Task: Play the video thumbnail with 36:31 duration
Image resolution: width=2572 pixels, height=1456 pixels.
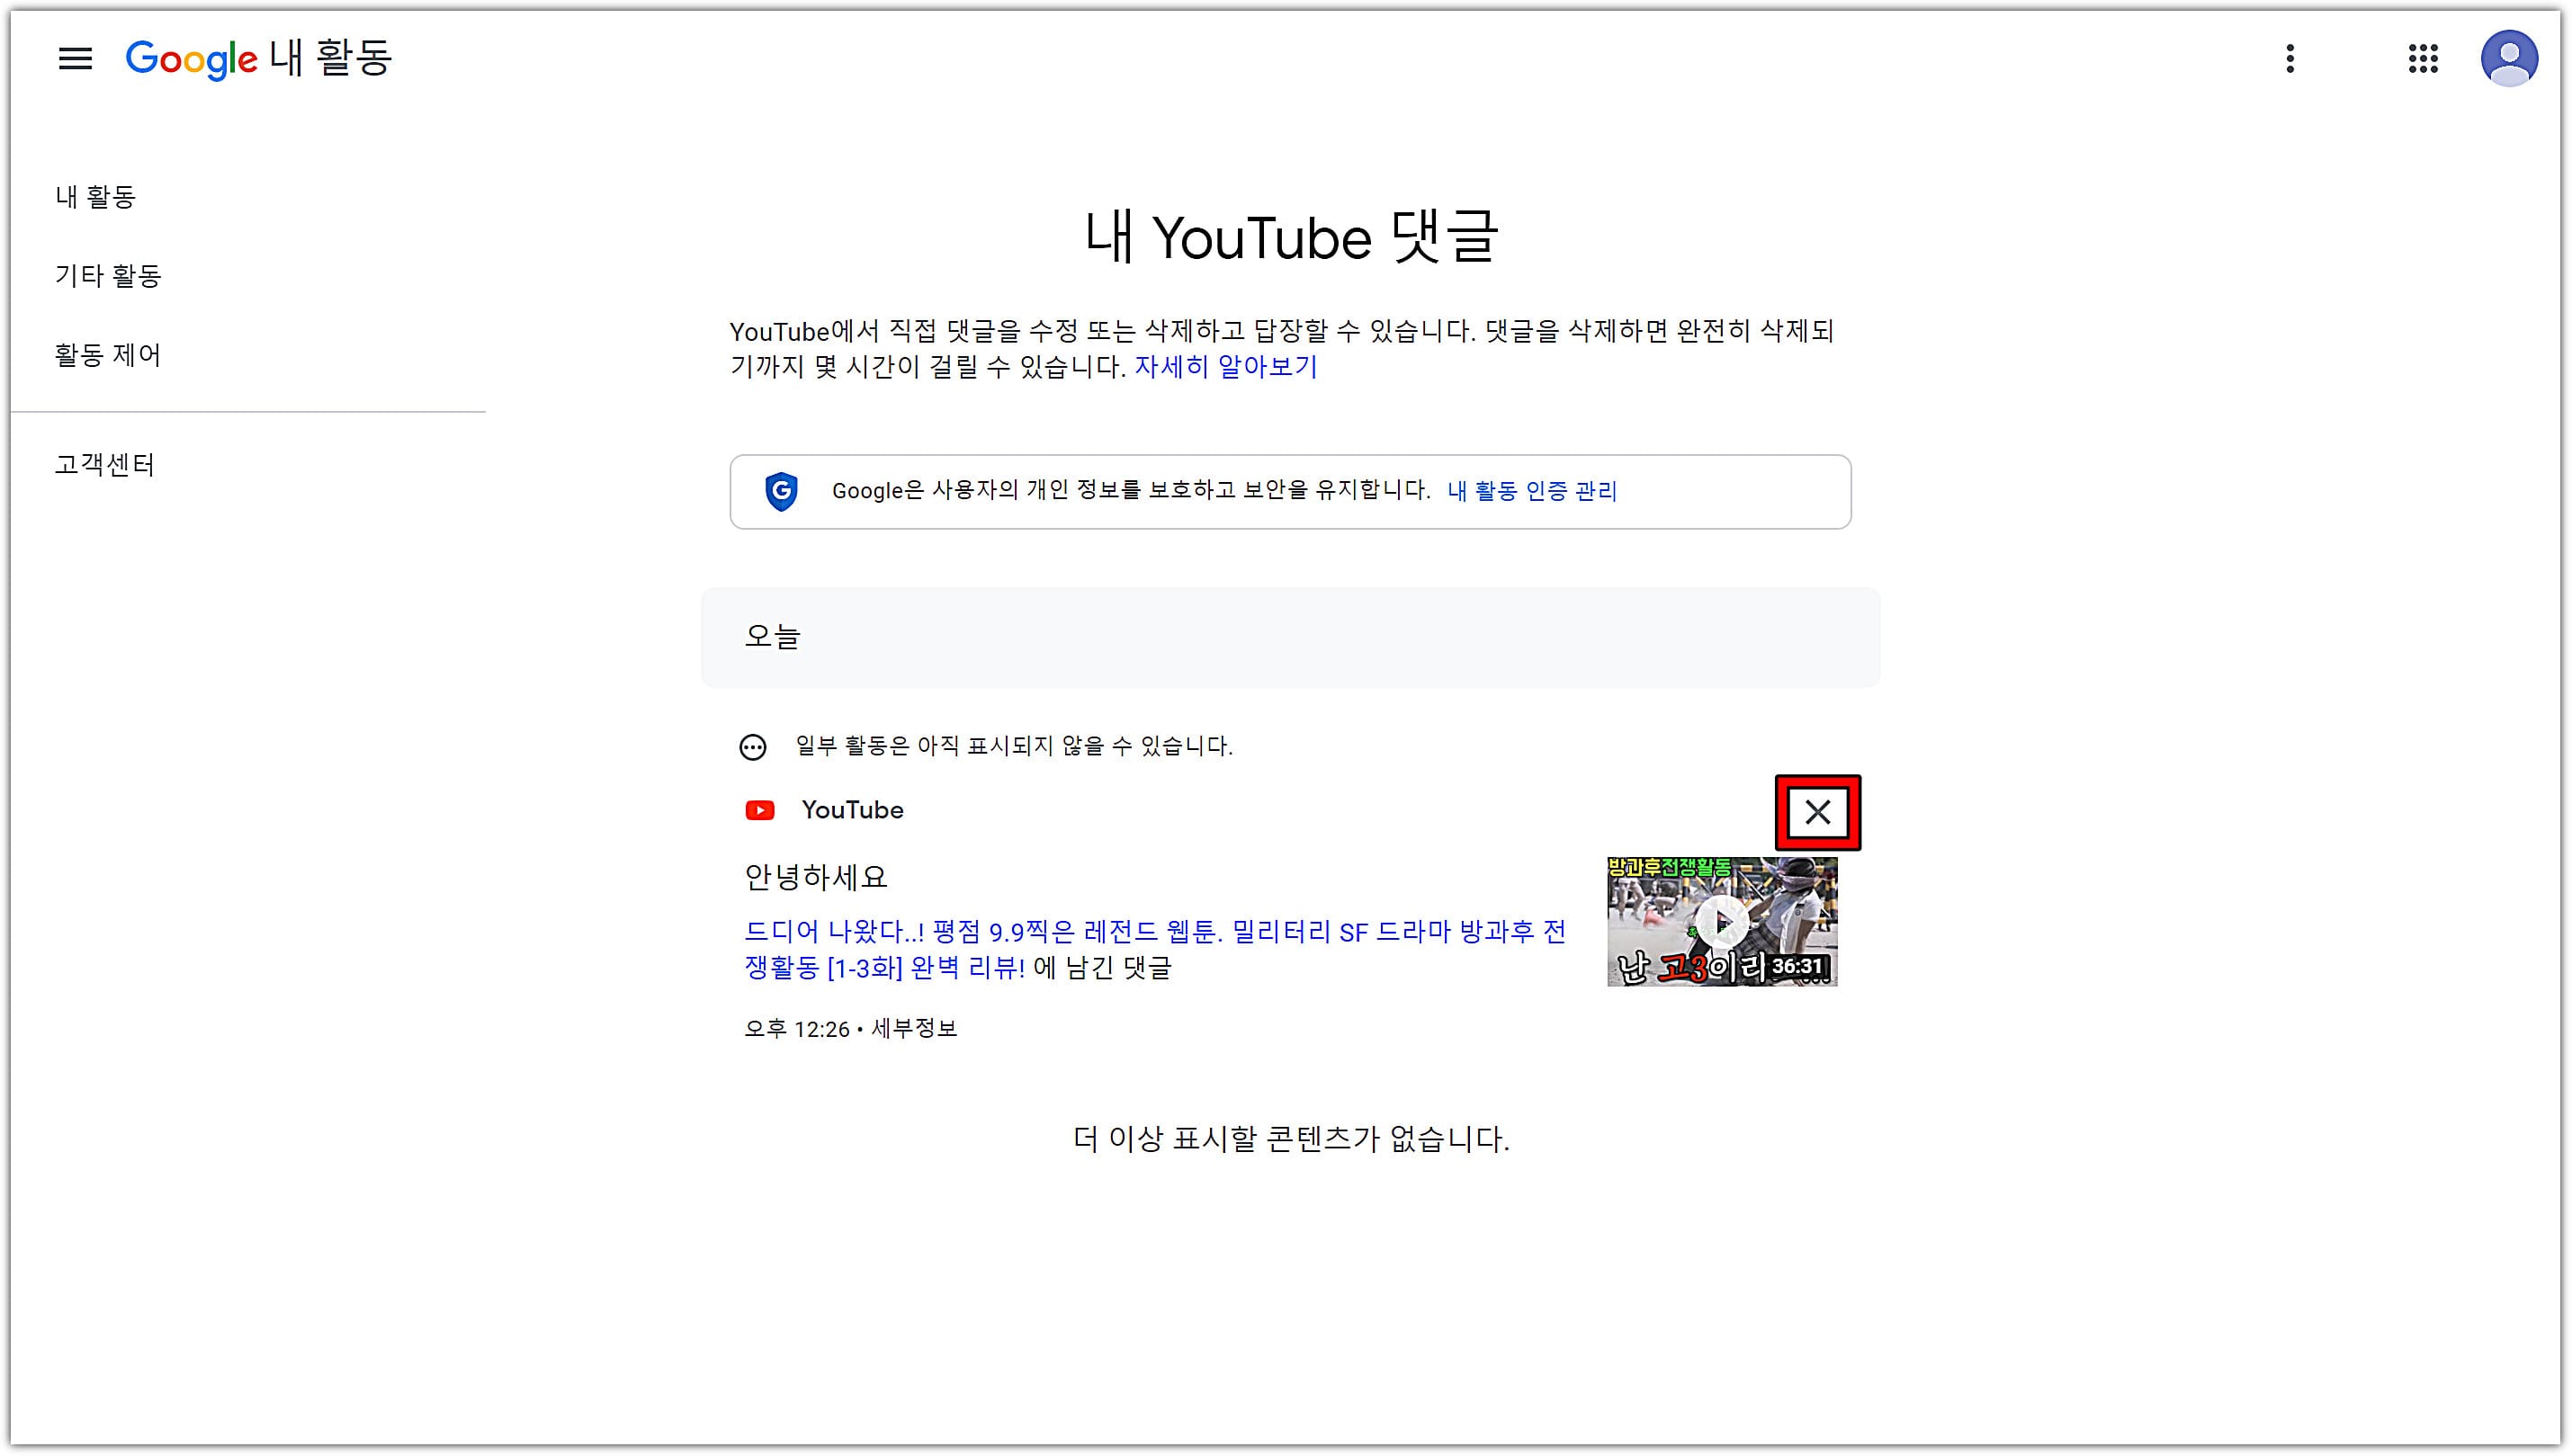Action: pos(1722,922)
